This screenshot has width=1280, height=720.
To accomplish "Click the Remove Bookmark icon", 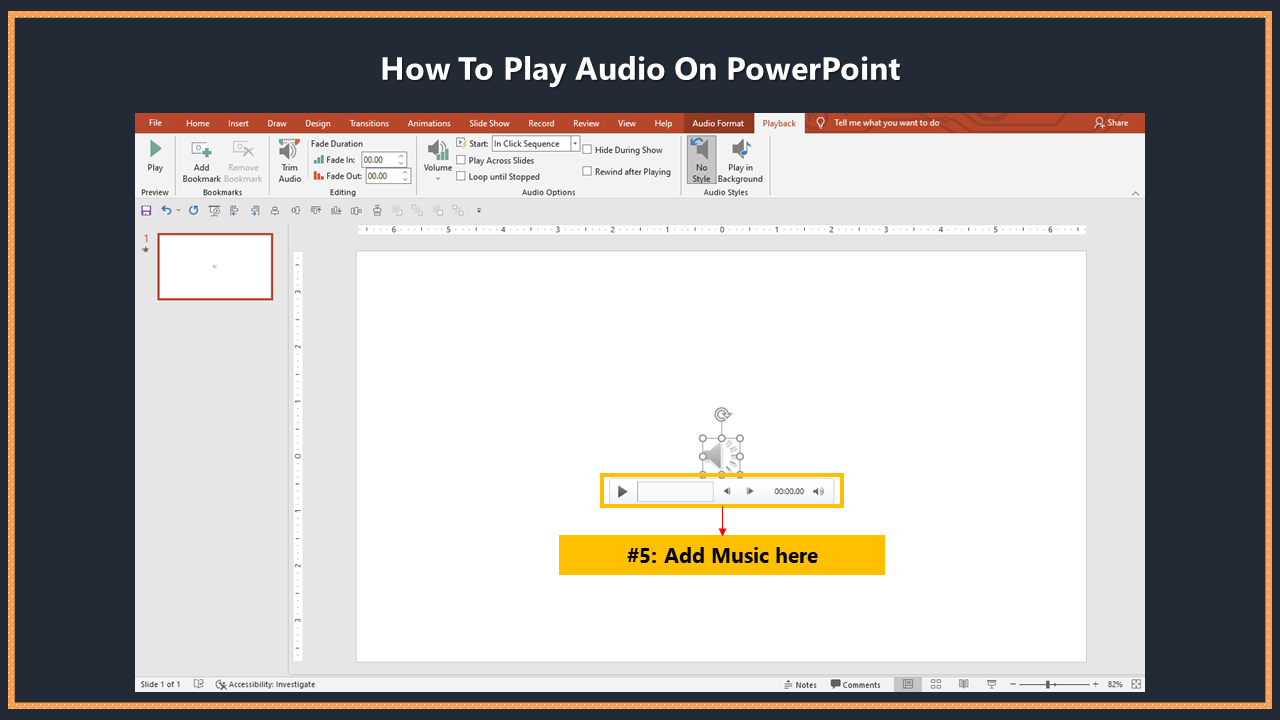I will coord(243,149).
